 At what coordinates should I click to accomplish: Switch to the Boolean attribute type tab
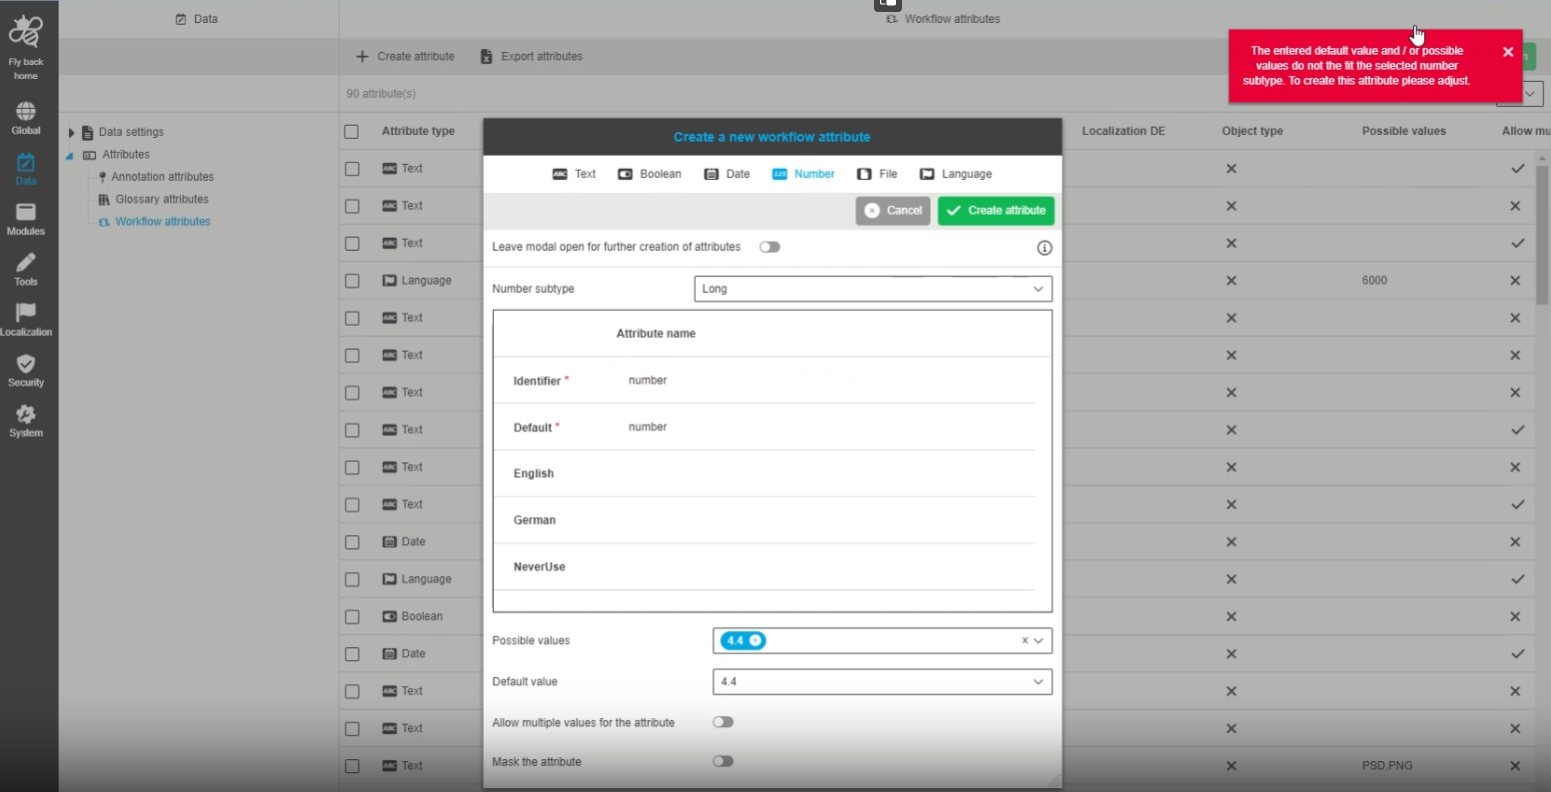(650, 174)
